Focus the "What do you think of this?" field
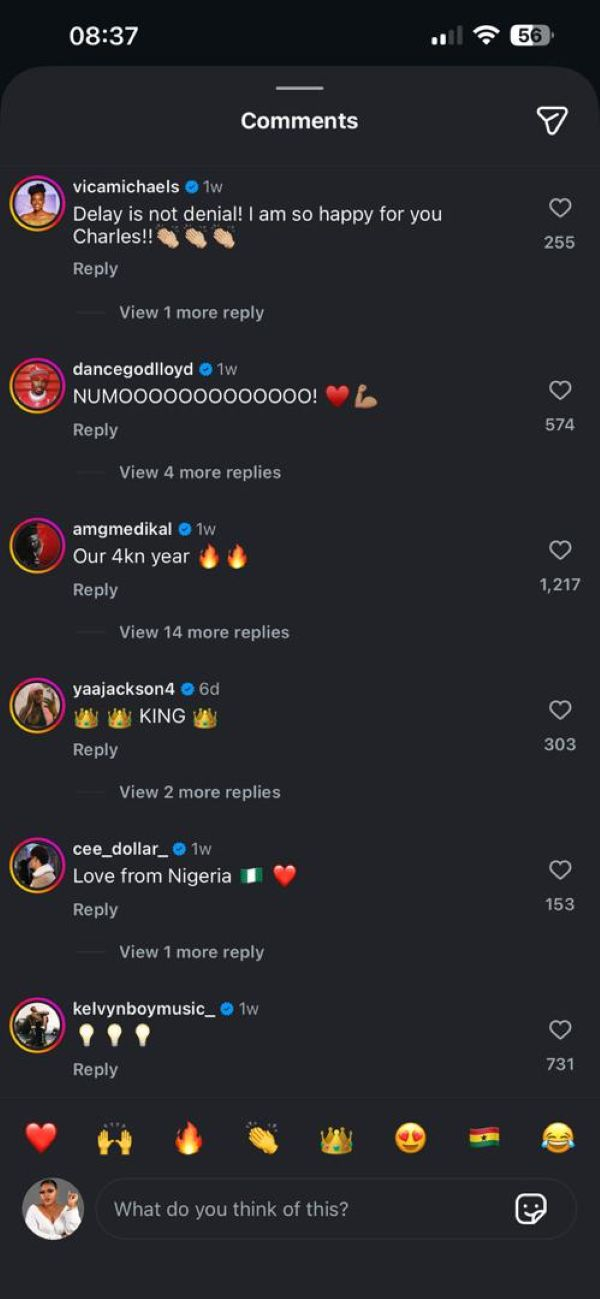The width and height of the screenshot is (600, 1299). (x=300, y=1209)
